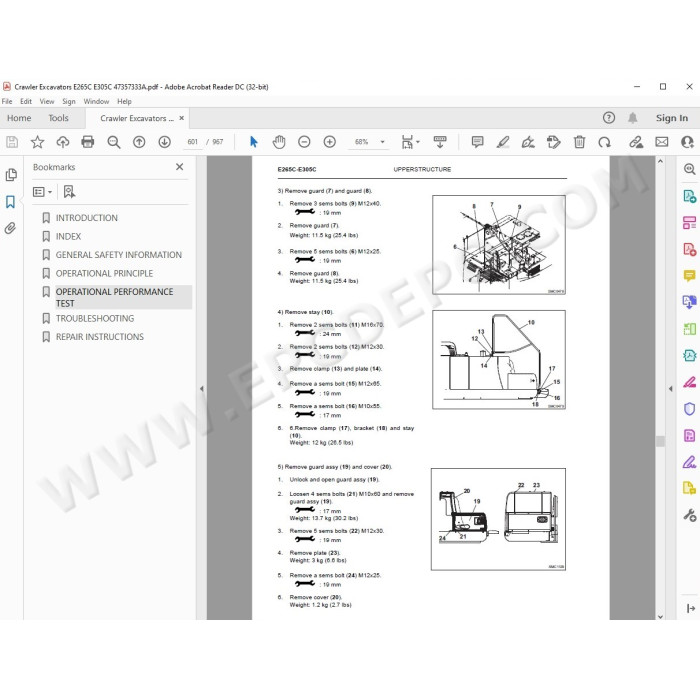Click the delete trash icon
The height and width of the screenshot is (700, 700).
point(579,142)
